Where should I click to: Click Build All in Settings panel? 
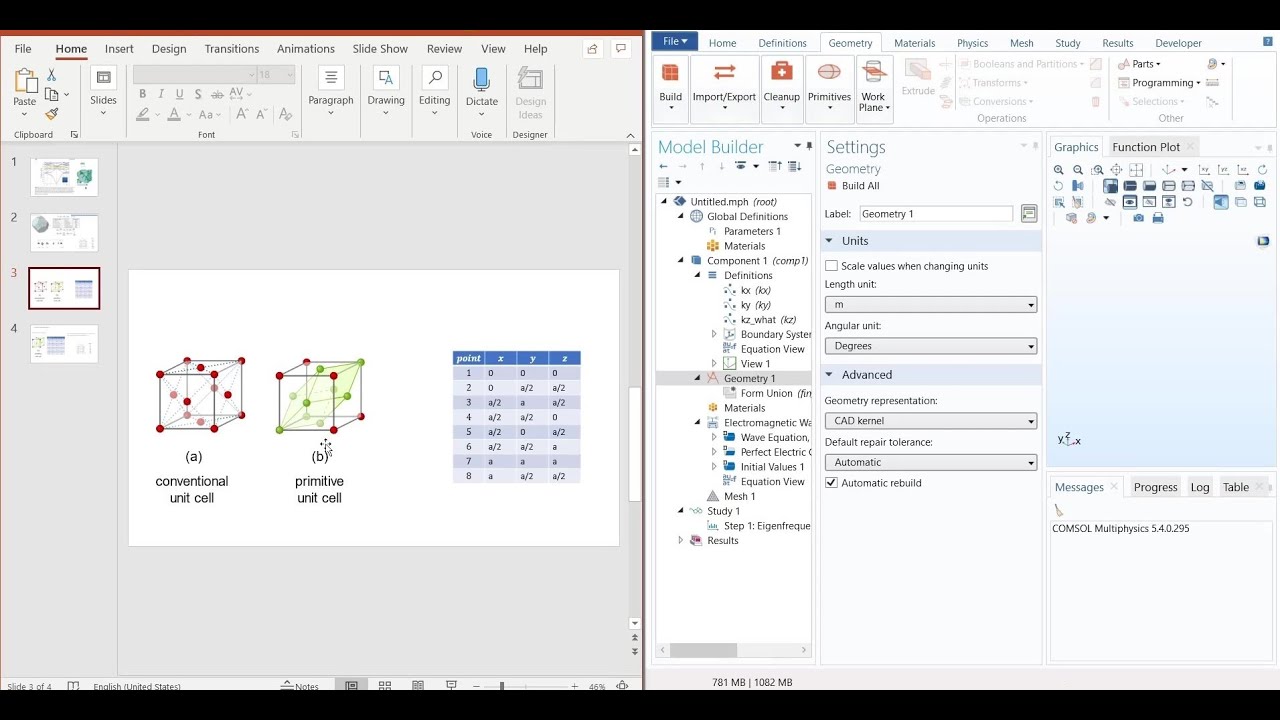(853, 186)
